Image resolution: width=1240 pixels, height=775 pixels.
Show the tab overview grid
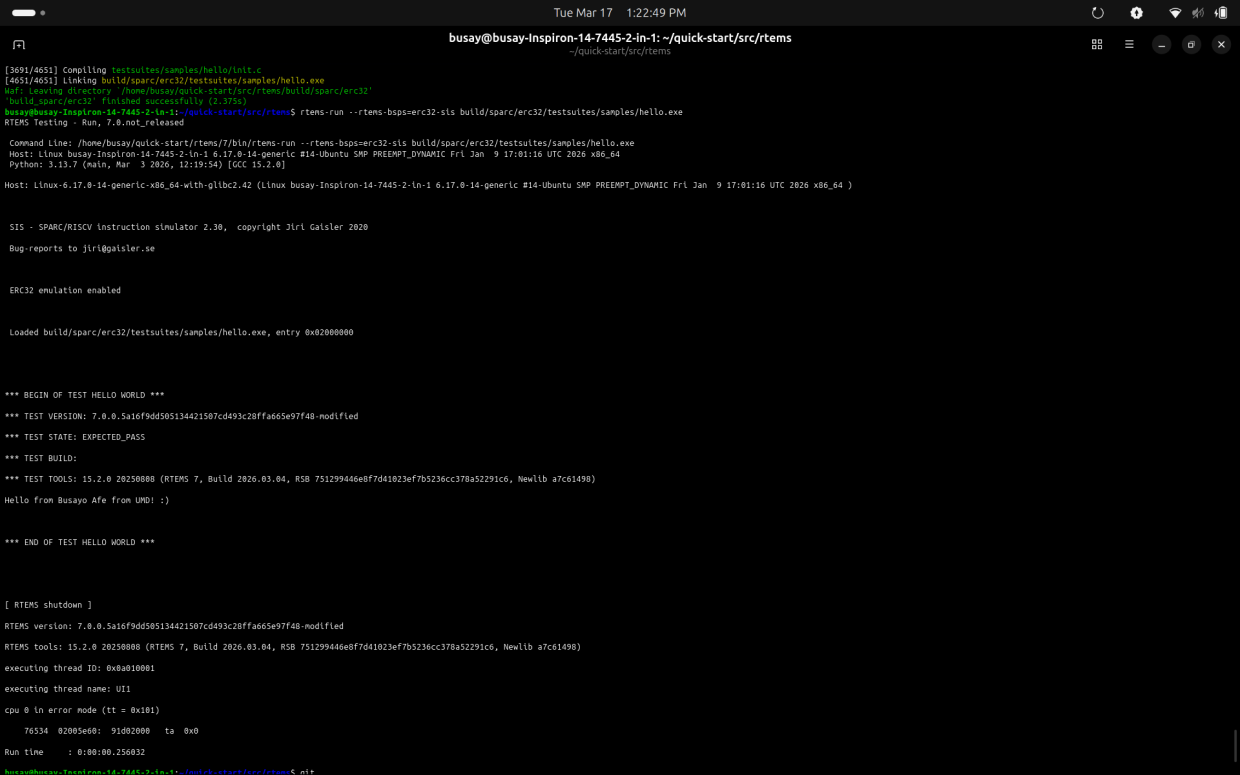coord(1097,45)
